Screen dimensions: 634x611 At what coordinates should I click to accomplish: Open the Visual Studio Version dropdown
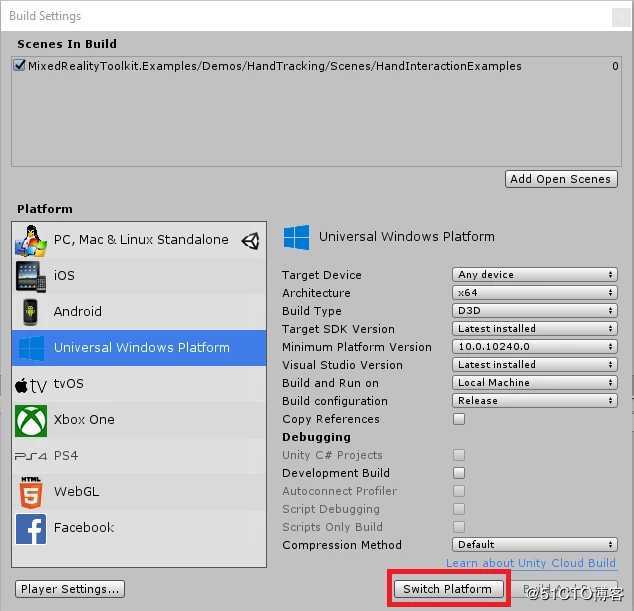point(535,364)
